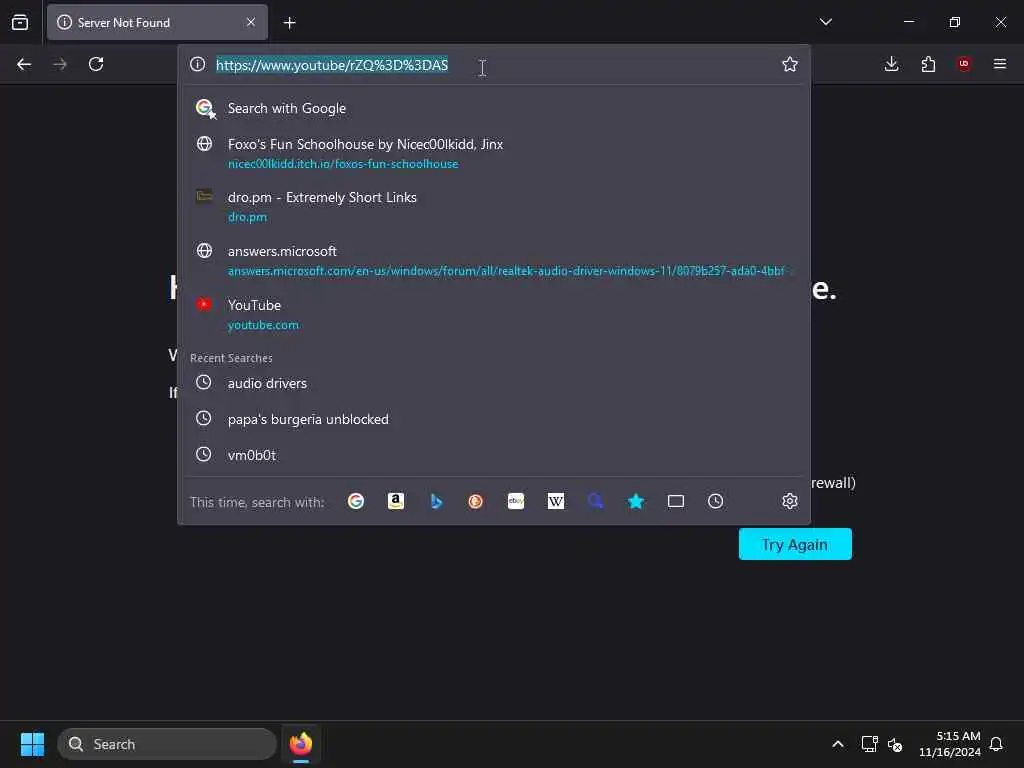1024x768 pixels.
Task: Open Foxo's Fun Schoolhouse suggestion
Action: [494, 153]
